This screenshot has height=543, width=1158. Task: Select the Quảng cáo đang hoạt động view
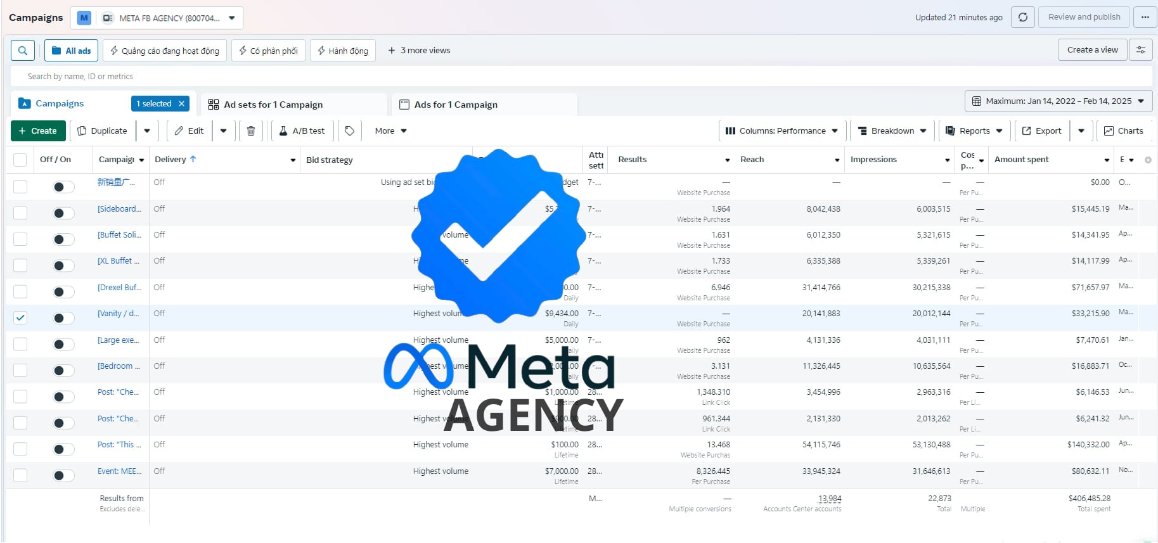click(x=165, y=50)
